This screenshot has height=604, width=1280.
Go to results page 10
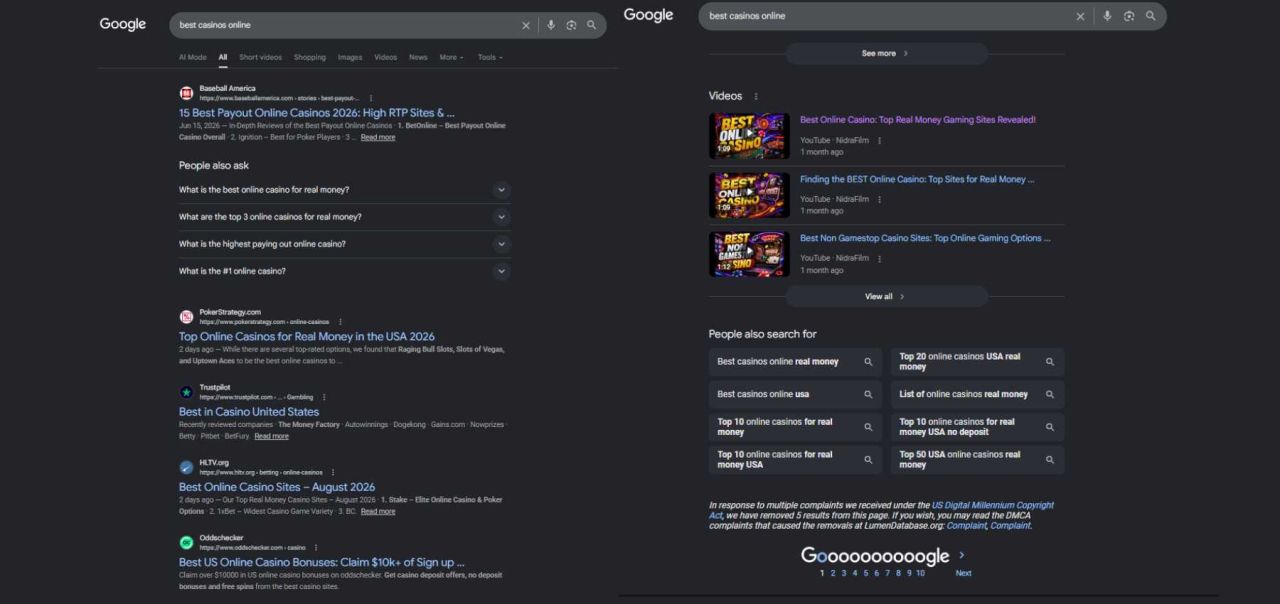click(920, 573)
